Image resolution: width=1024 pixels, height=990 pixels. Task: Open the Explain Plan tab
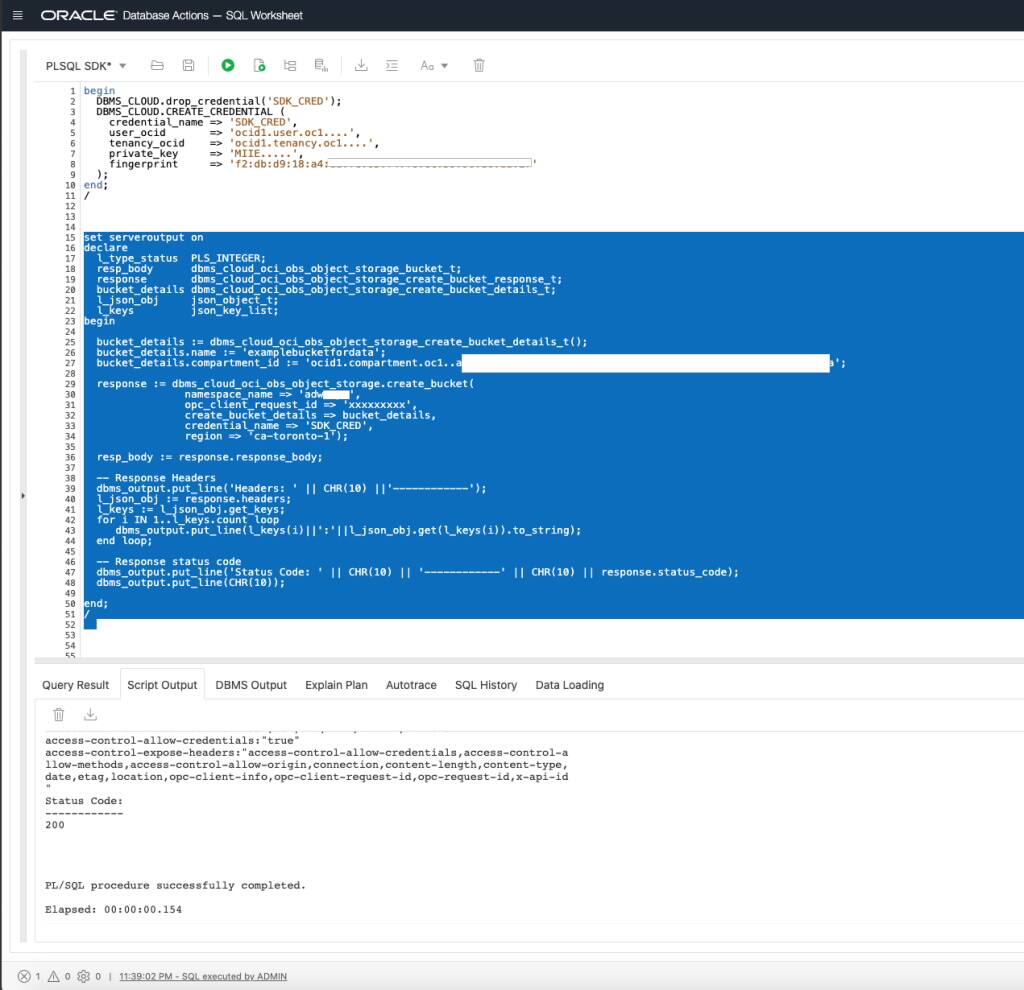(x=336, y=685)
